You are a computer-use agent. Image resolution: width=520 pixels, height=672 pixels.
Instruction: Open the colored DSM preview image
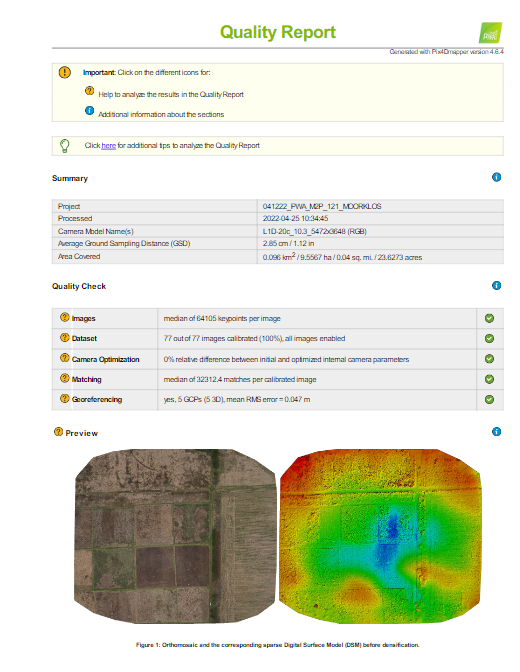380,536
